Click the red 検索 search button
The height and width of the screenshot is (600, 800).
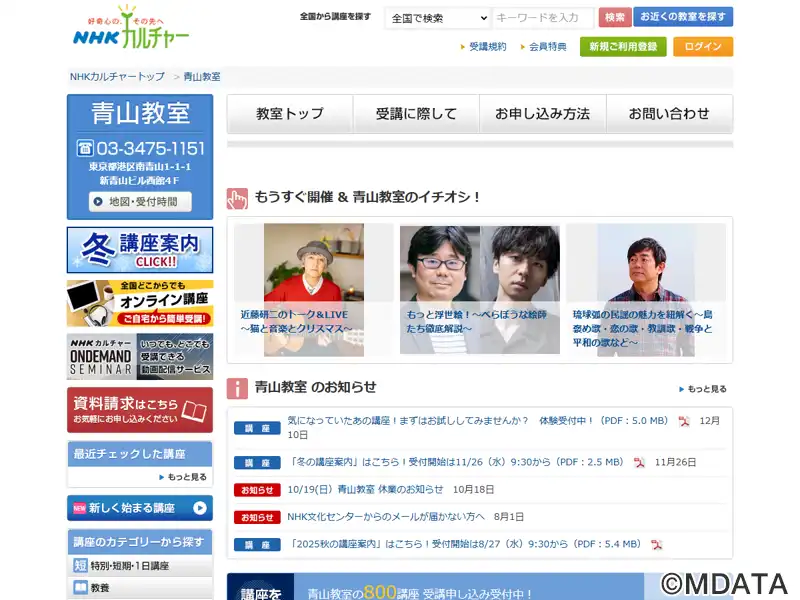click(615, 17)
